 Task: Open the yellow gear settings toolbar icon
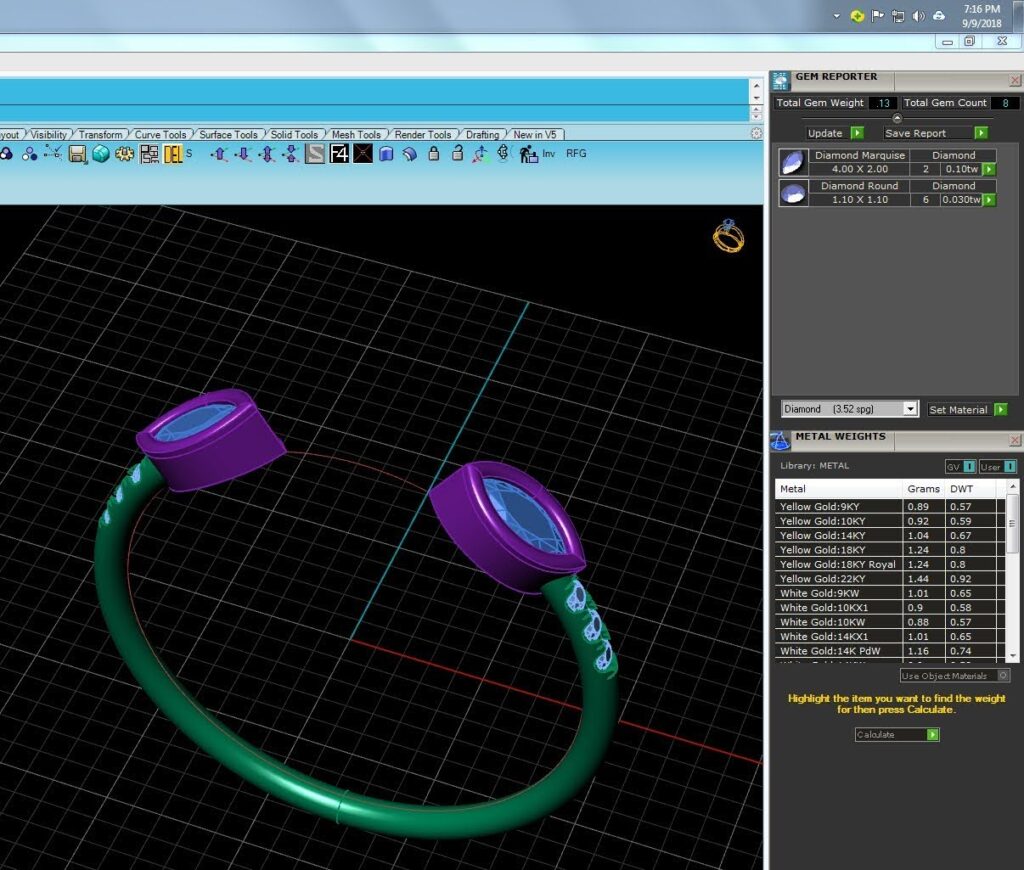tap(124, 154)
